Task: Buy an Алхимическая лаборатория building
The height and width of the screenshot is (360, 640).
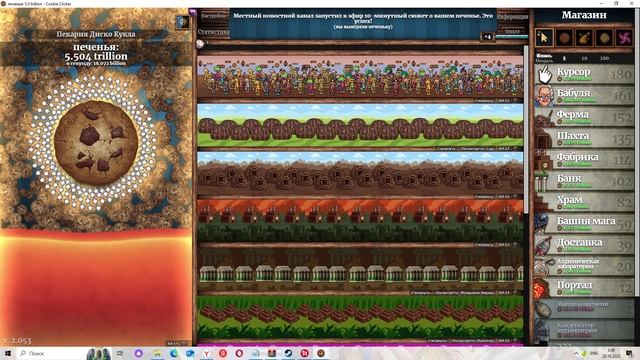Action: click(x=584, y=266)
